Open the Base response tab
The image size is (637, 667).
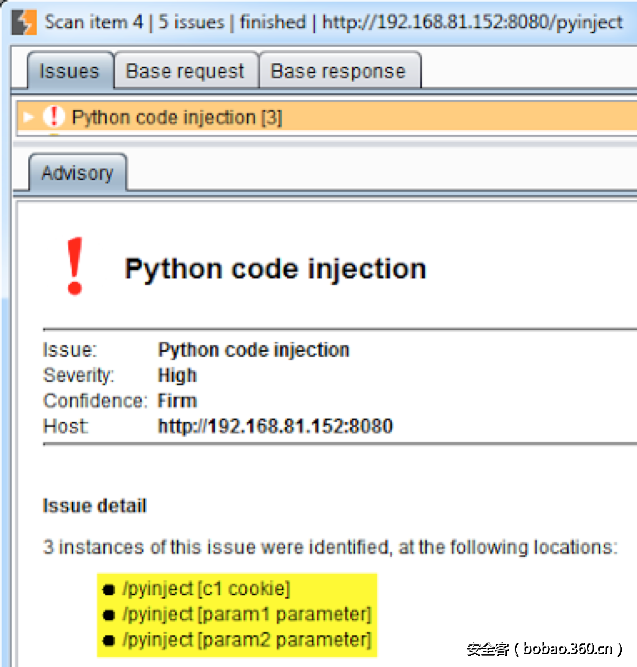338,72
